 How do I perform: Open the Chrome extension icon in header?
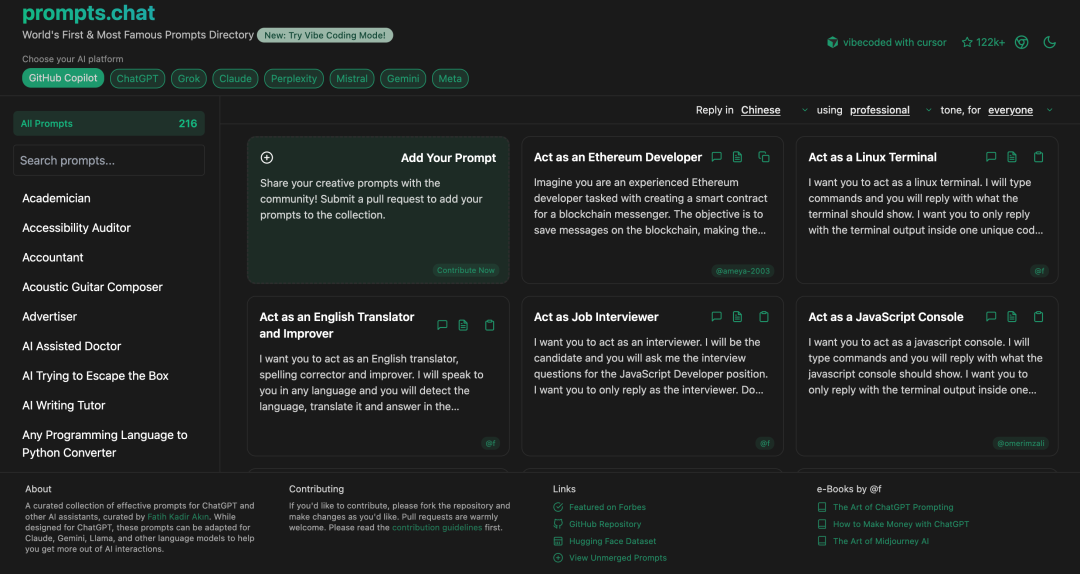[x=1022, y=42]
